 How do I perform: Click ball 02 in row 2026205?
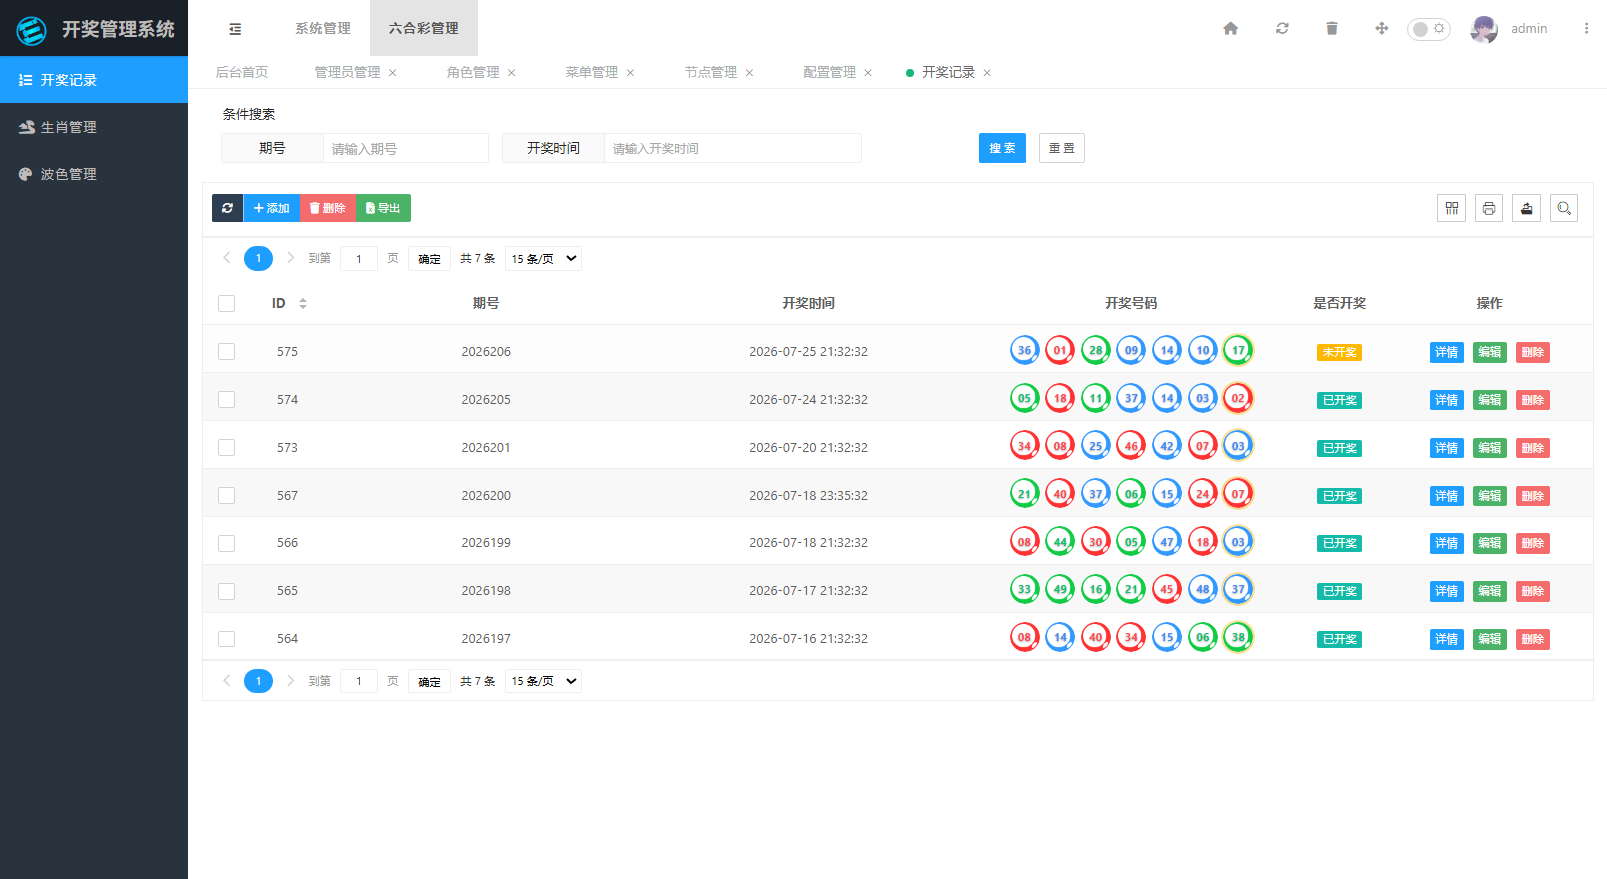point(1238,398)
